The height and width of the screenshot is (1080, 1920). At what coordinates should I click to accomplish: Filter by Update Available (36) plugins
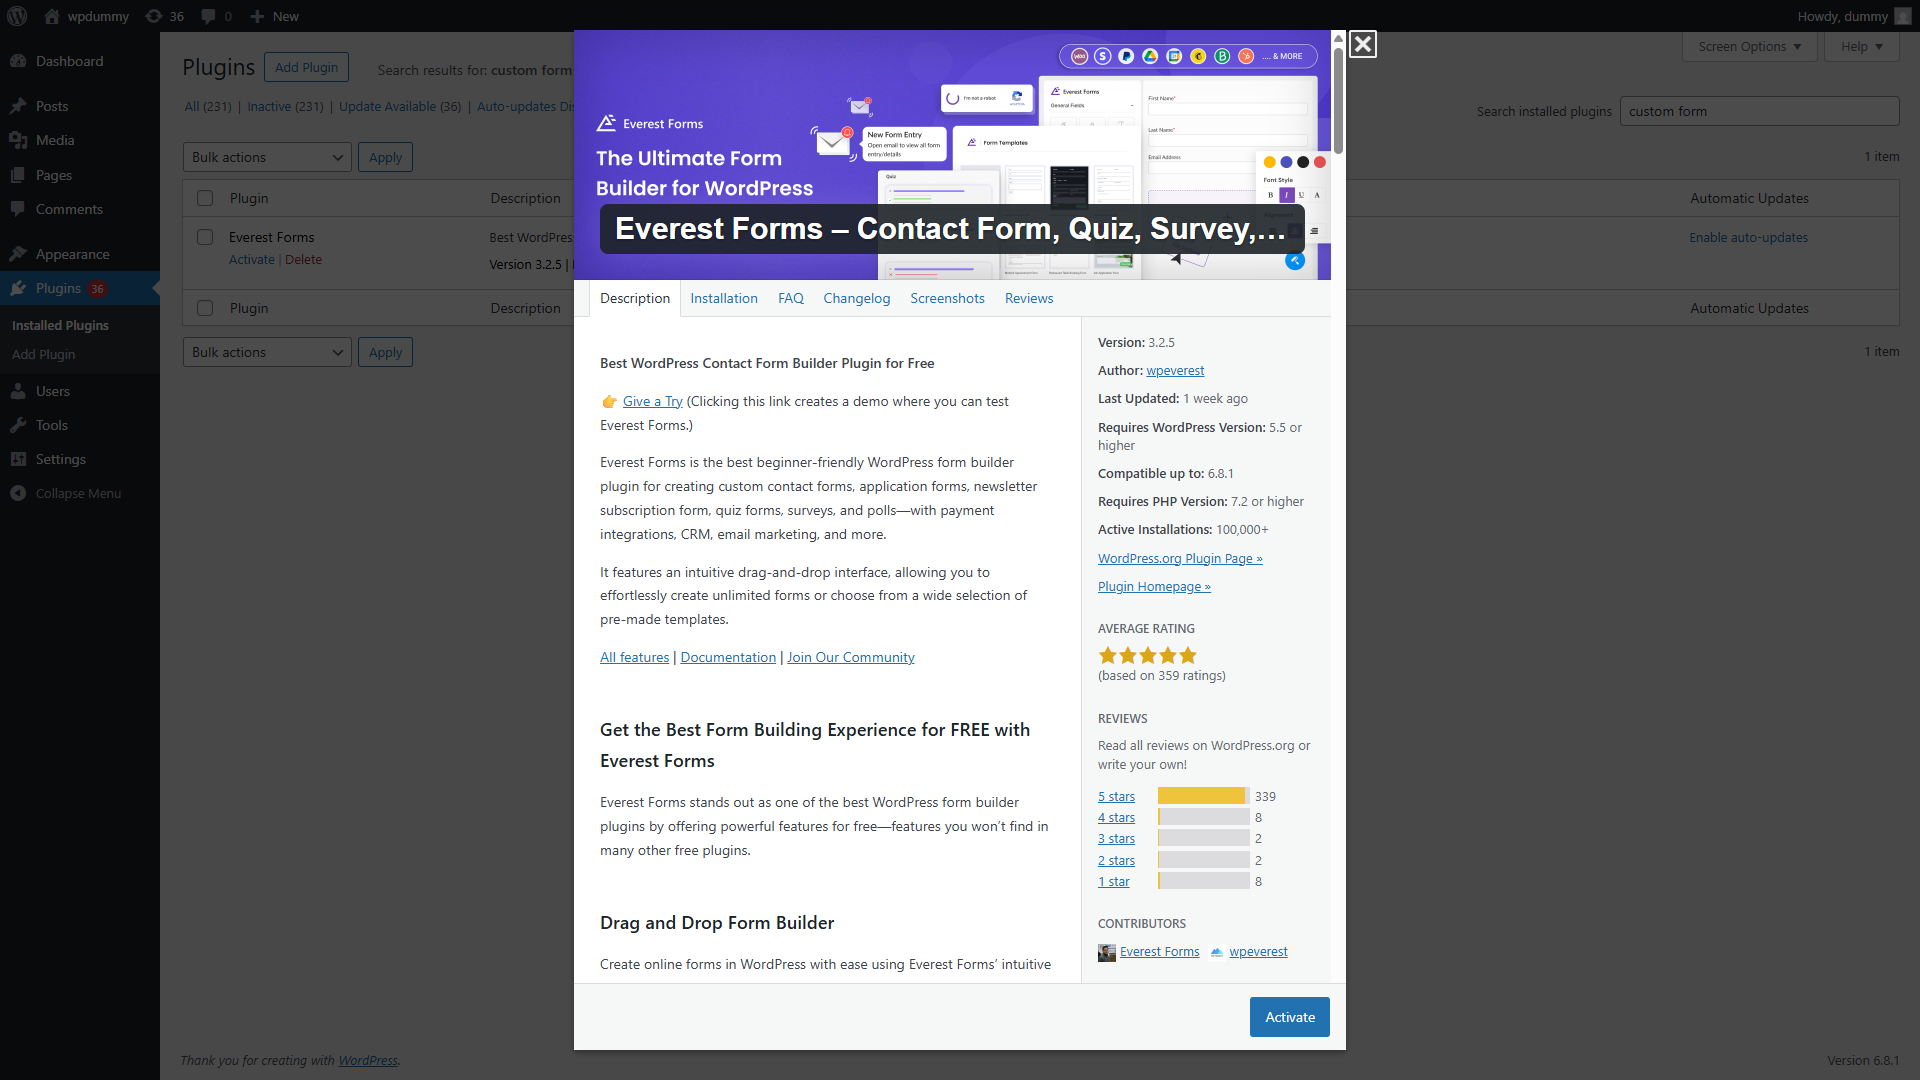[400, 106]
